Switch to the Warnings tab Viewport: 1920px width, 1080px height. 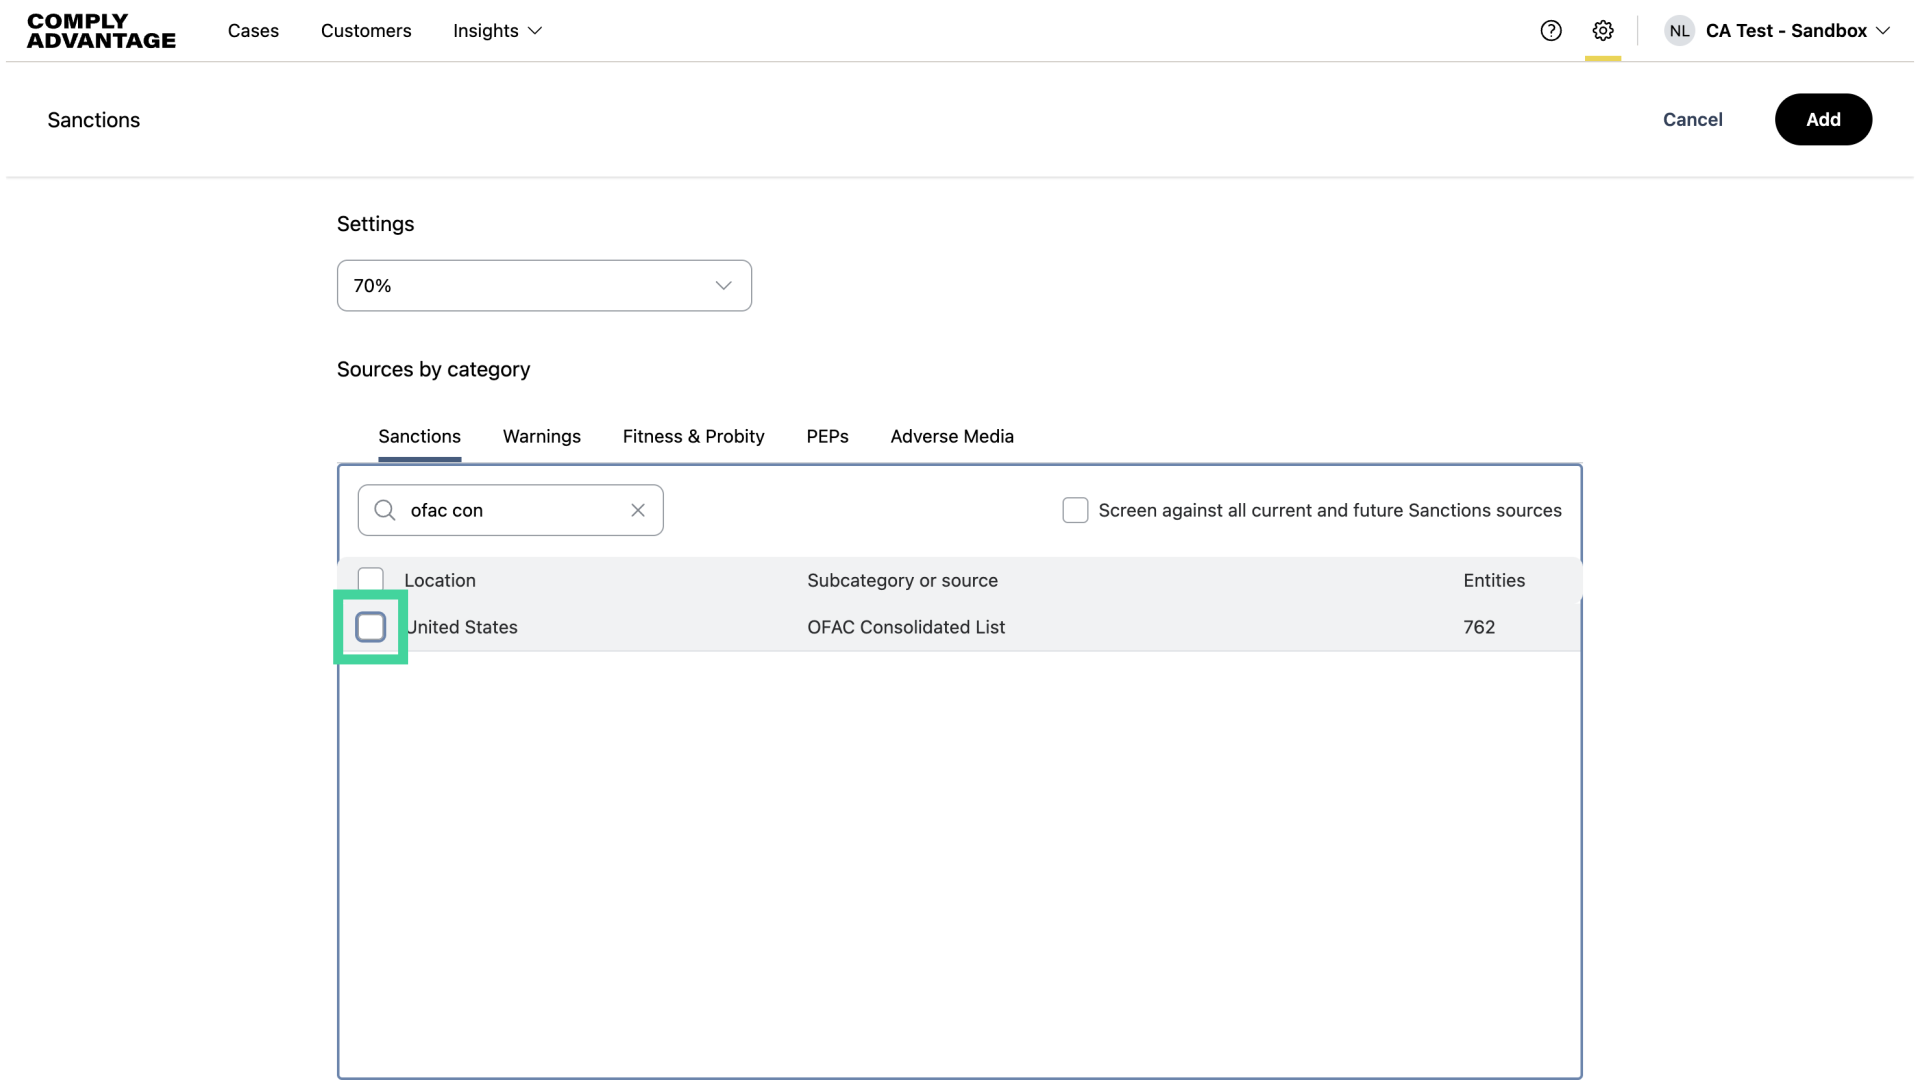pyautogui.click(x=541, y=437)
